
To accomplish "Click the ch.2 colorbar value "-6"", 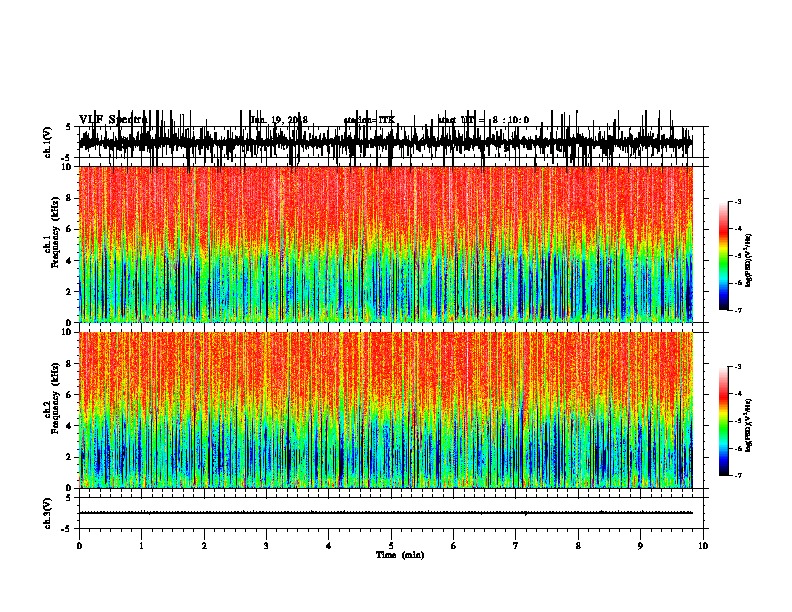I will (x=737, y=448).
